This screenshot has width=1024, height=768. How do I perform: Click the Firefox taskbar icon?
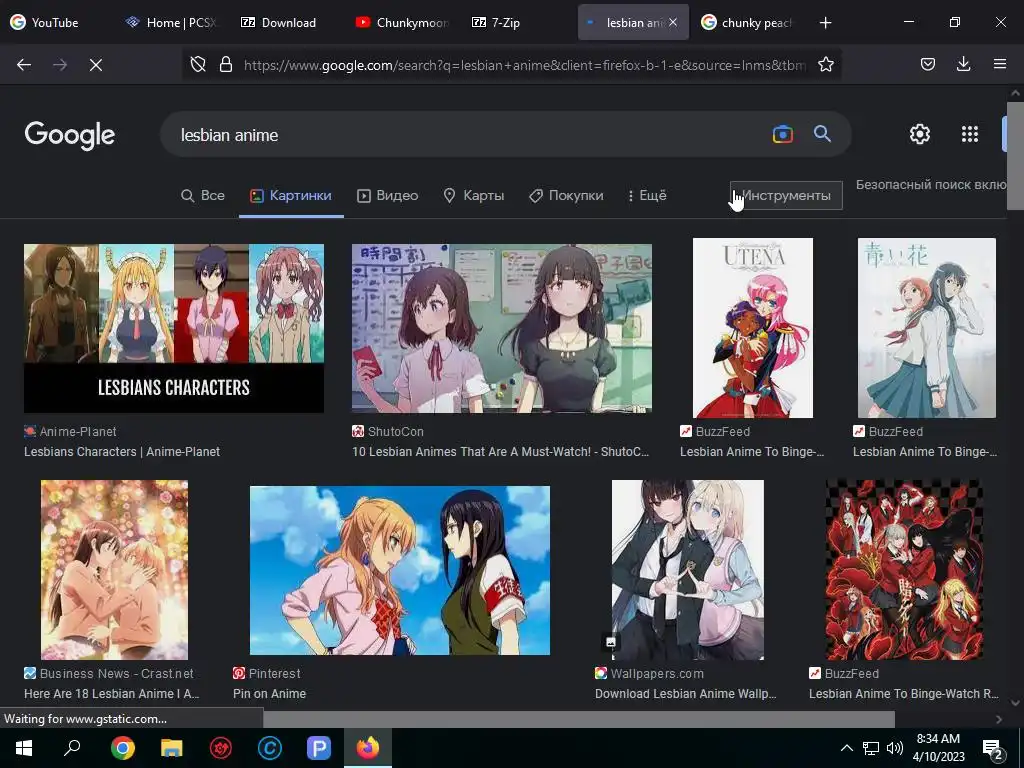(x=368, y=748)
